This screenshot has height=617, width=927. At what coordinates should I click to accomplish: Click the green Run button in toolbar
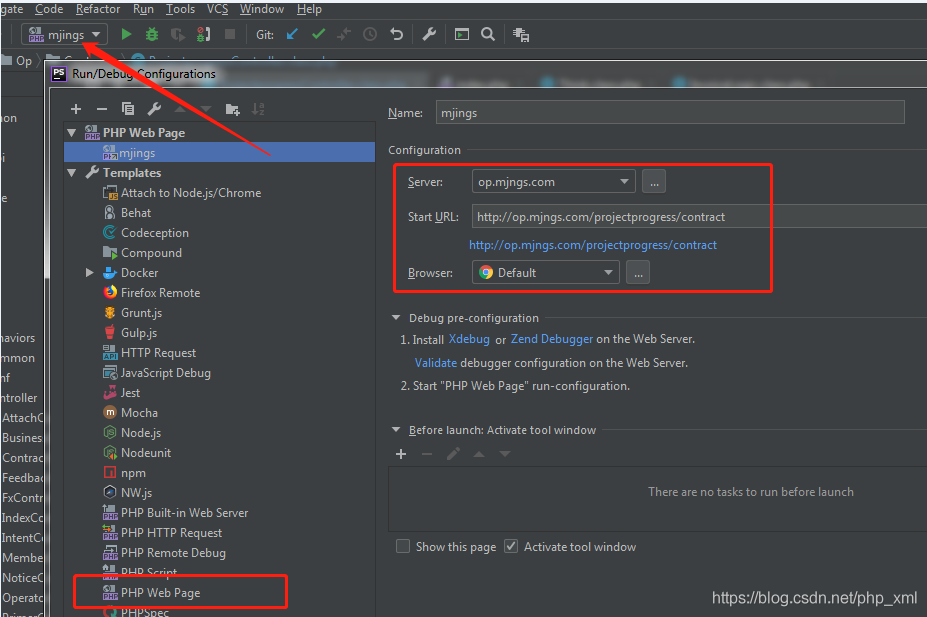[126, 34]
